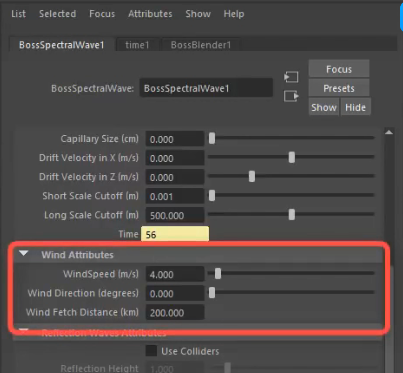Viewport: 403px width, 373px height.
Task: Click the Focus button
Action: click(339, 69)
